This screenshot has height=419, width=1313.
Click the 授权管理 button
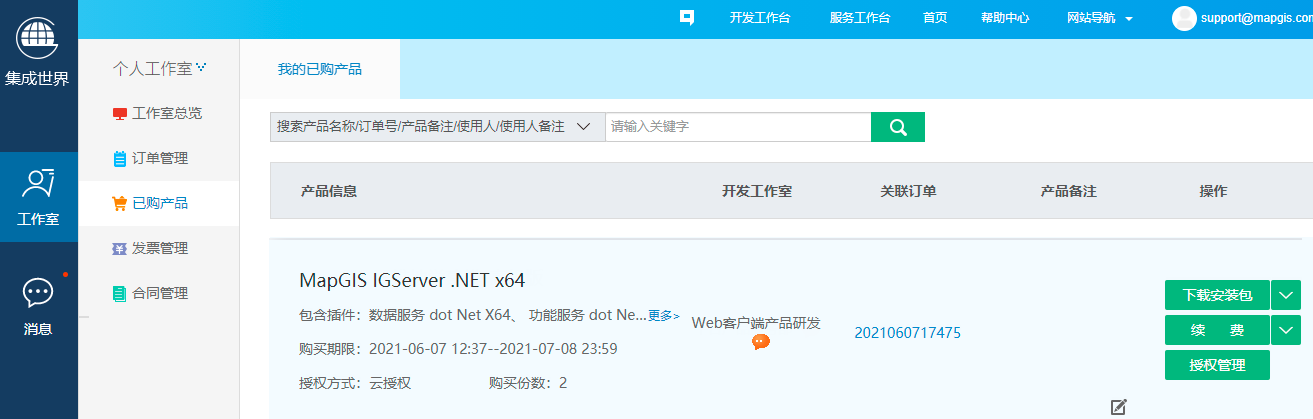[x=1217, y=365]
